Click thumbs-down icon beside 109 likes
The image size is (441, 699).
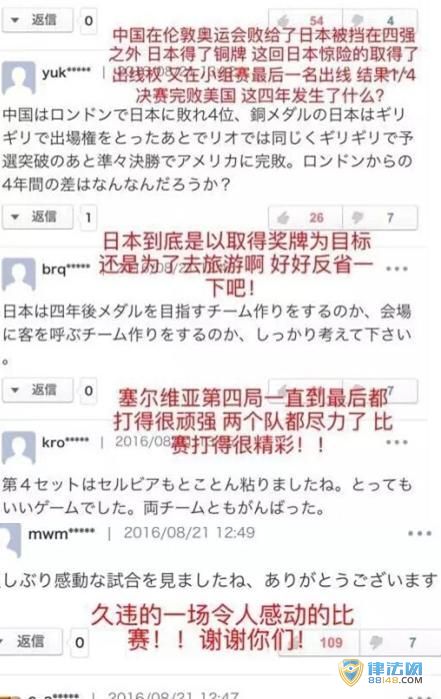point(376,642)
